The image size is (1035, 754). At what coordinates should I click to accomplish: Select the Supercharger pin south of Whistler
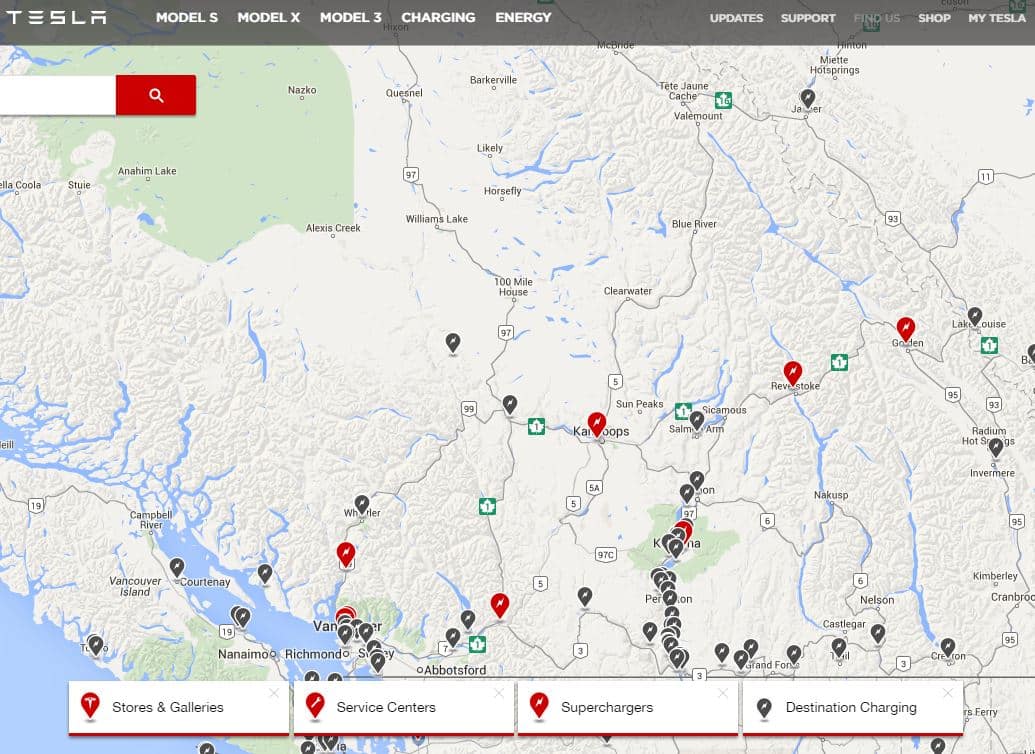(x=346, y=554)
